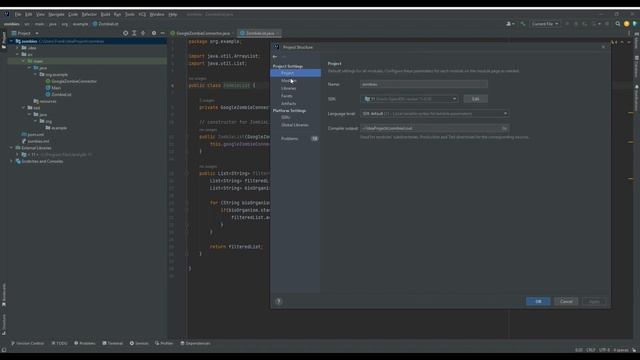Open the Help menu

(x=173, y=14)
